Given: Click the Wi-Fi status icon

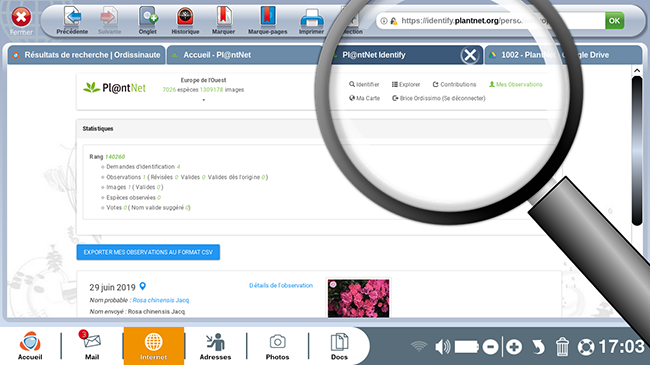Looking at the screenshot, I should pyautogui.click(x=419, y=347).
